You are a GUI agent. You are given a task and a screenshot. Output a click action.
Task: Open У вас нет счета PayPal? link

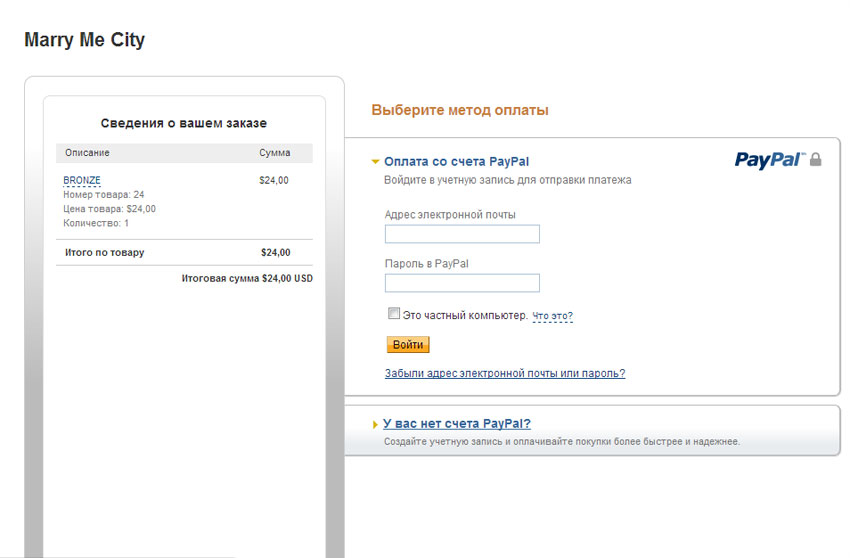(x=457, y=424)
